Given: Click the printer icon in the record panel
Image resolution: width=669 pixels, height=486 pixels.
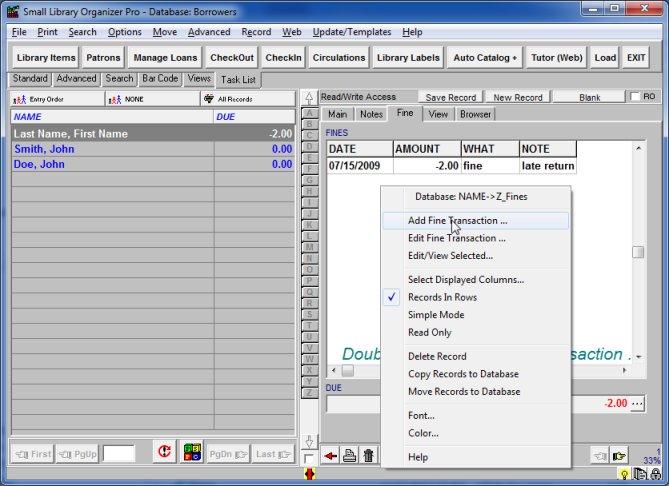Looking at the screenshot, I should (349, 456).
